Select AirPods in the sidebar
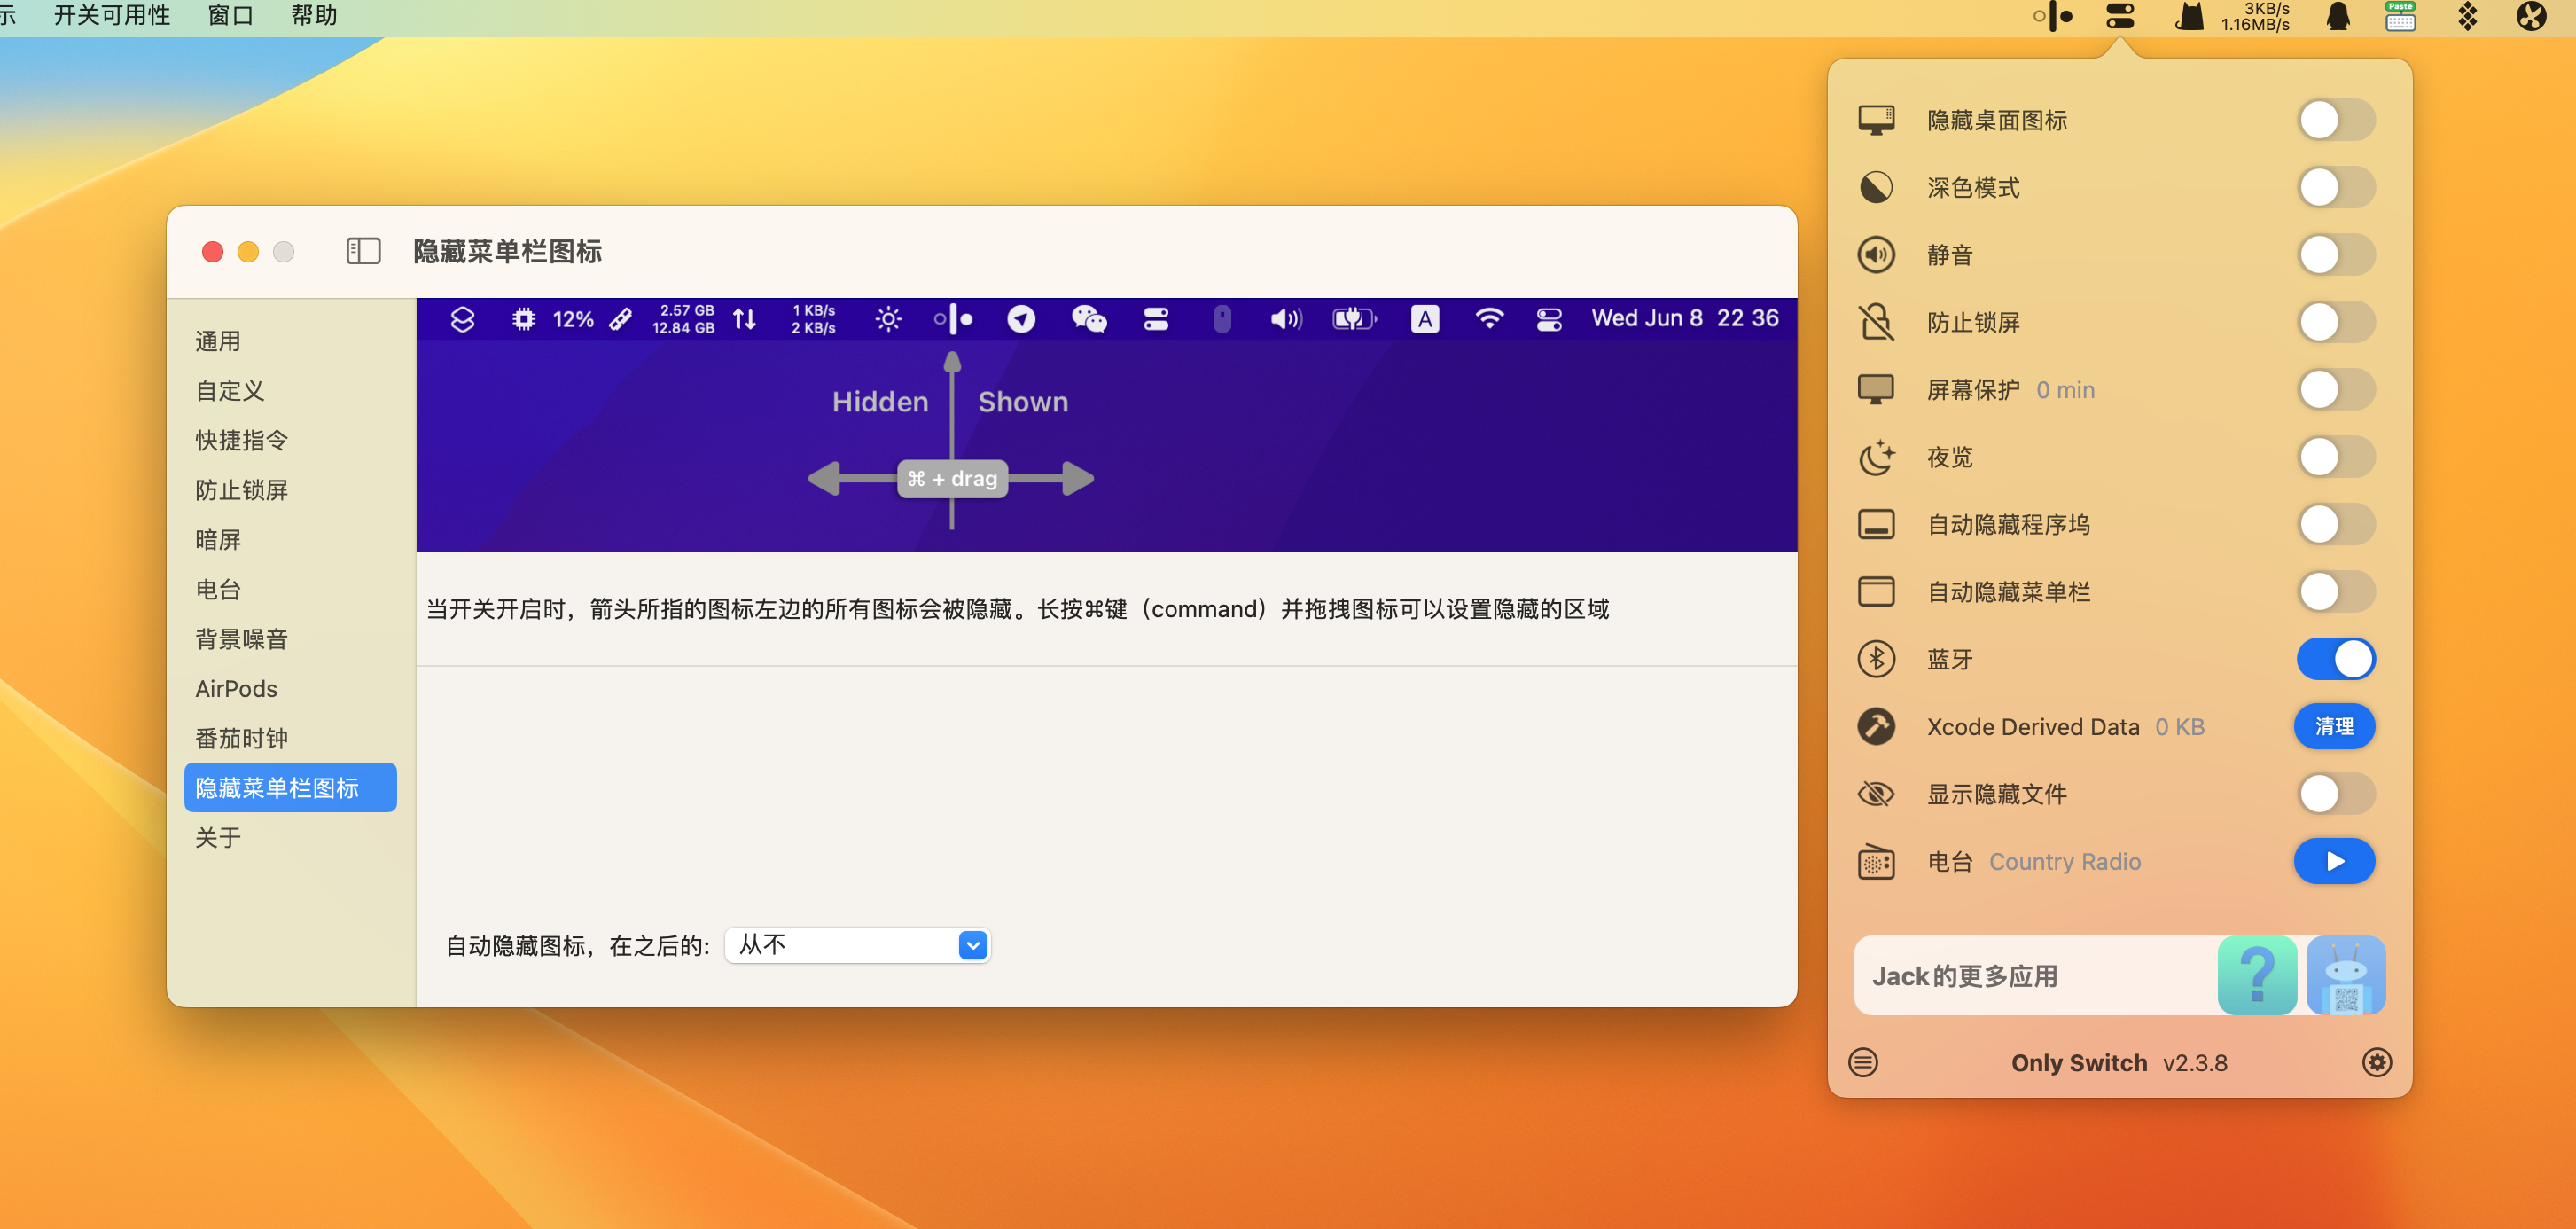Viewport: 2576px width, 1229px height. click(x=236, y=689)
